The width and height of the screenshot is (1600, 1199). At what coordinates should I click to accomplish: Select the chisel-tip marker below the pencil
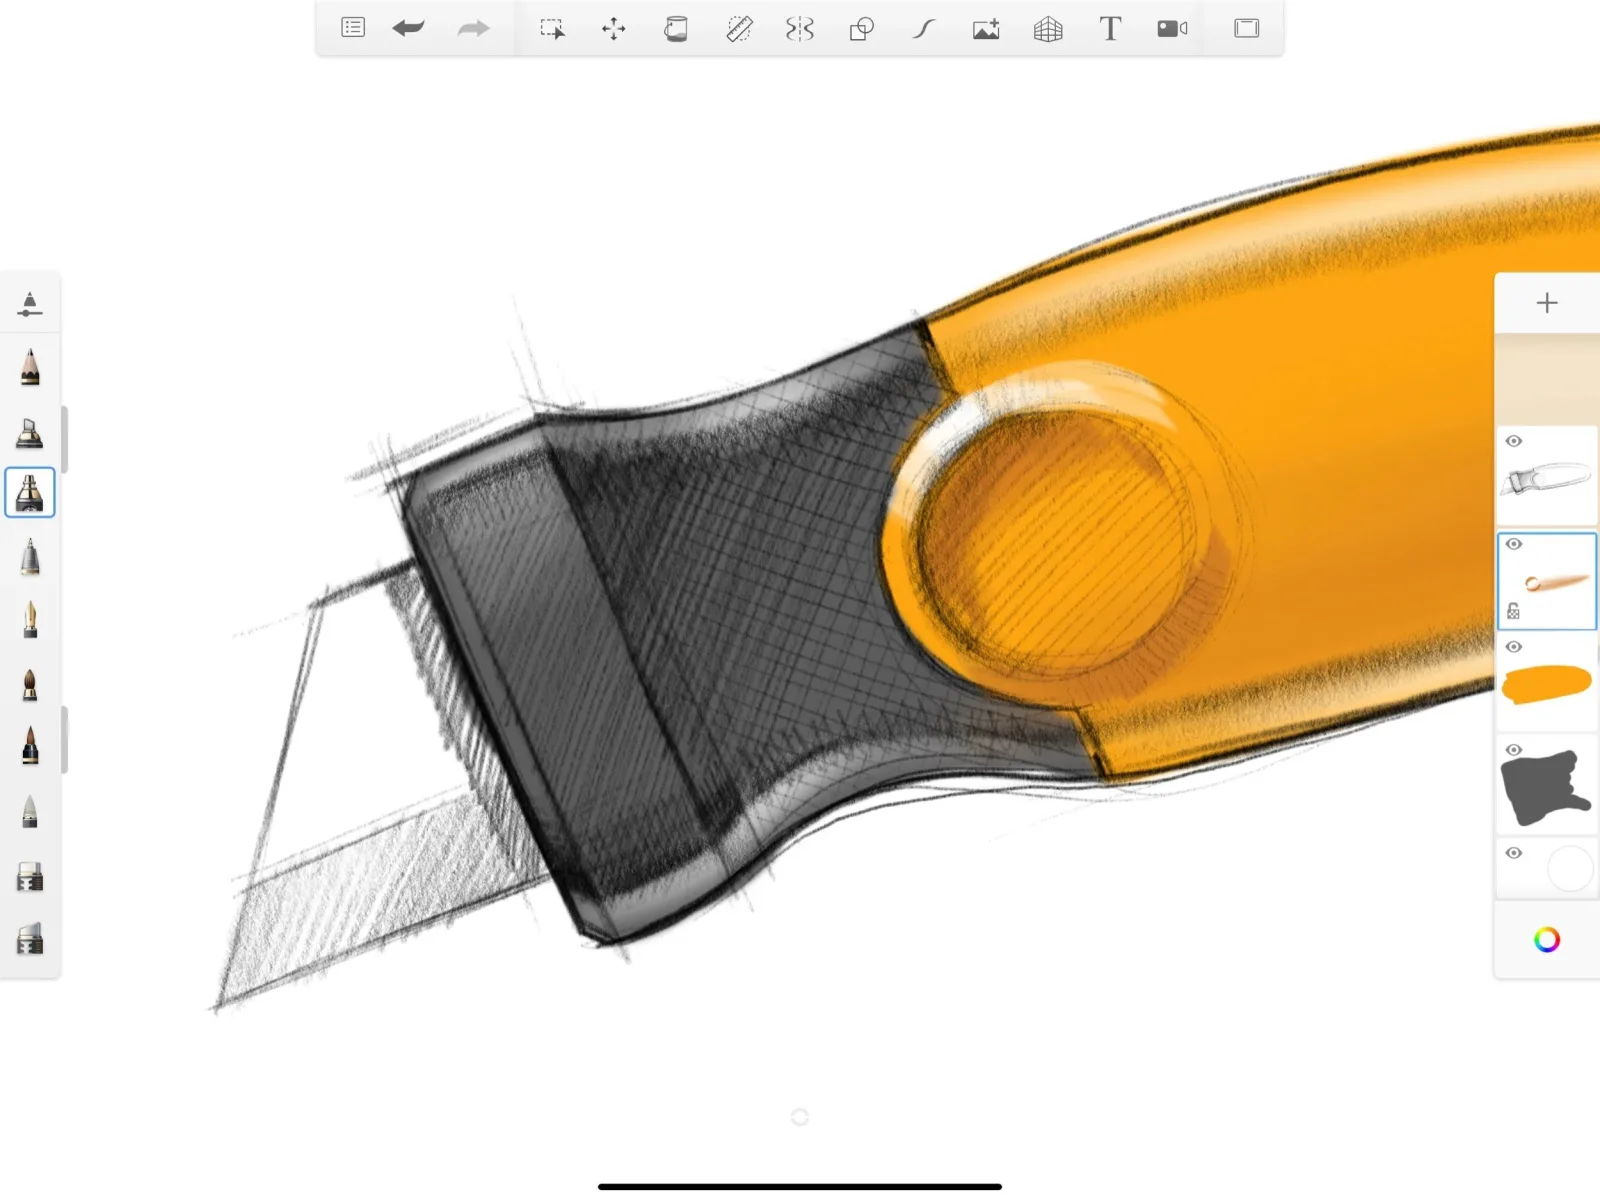(x=30, y=433)
